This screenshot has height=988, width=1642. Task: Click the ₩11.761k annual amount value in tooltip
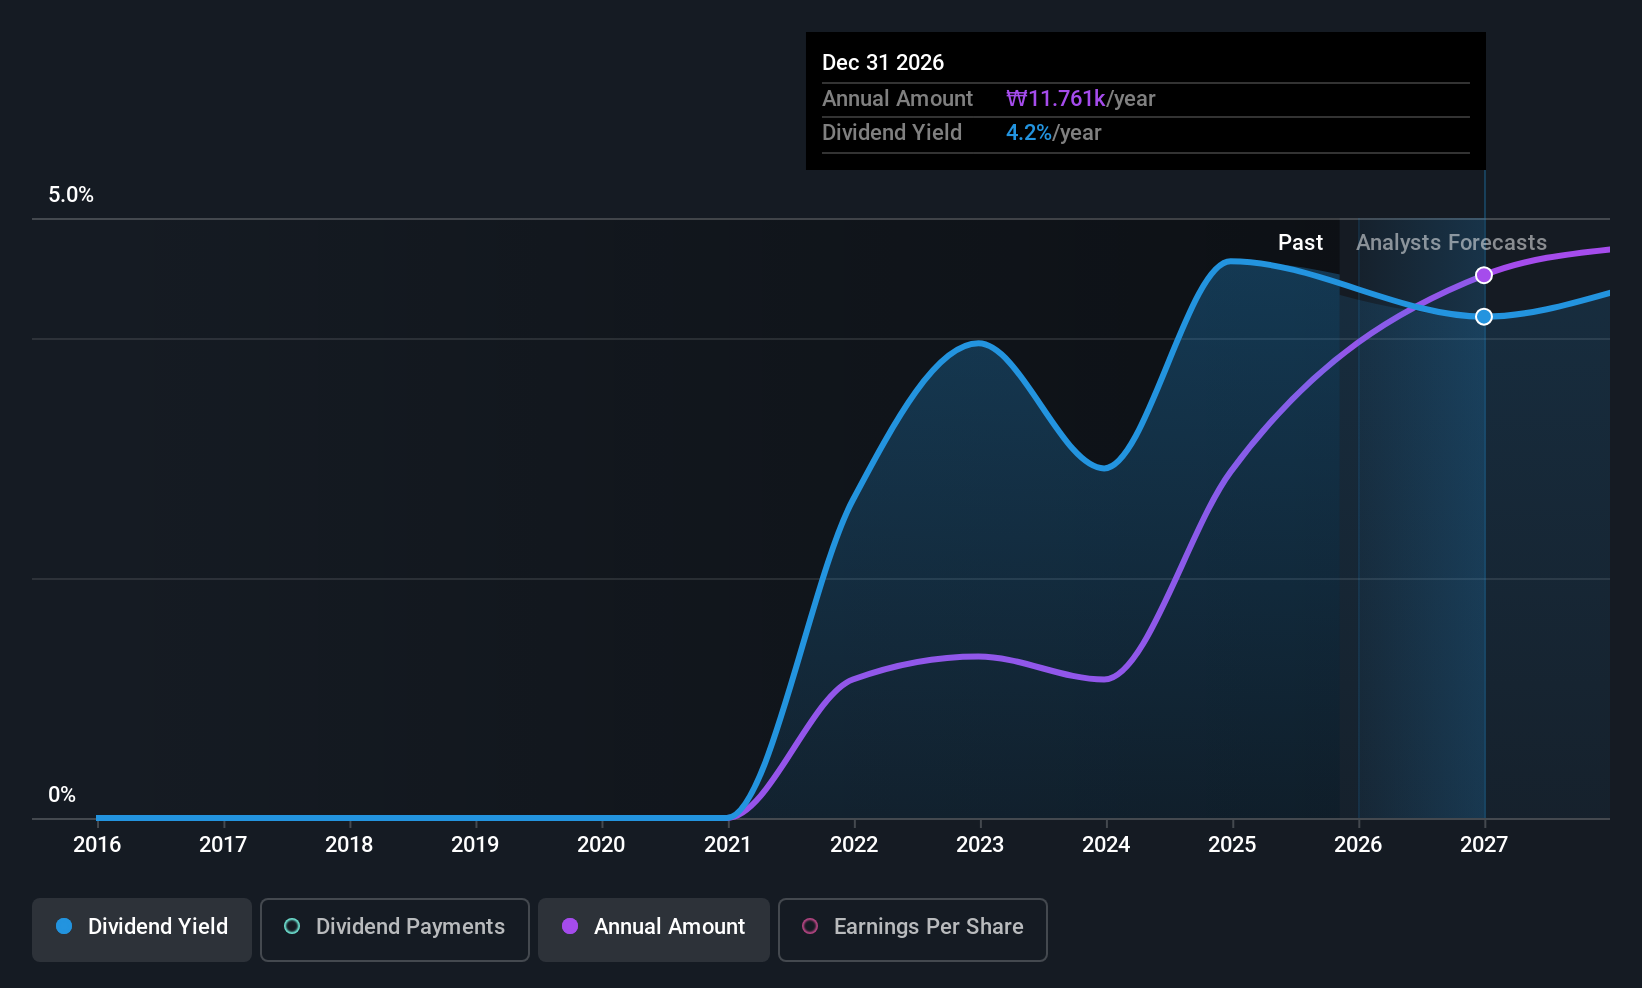pyautogui.click(x=1056, y=99)
